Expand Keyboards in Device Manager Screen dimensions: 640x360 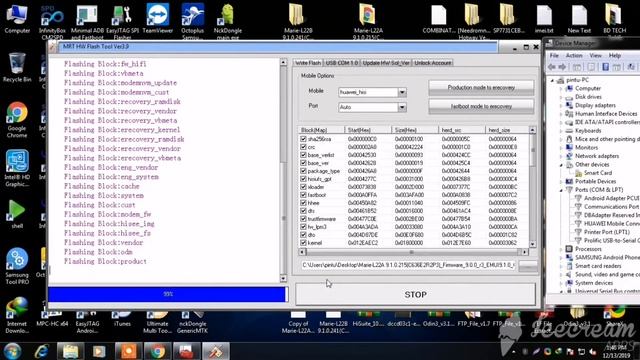click(x=562, y=131)
